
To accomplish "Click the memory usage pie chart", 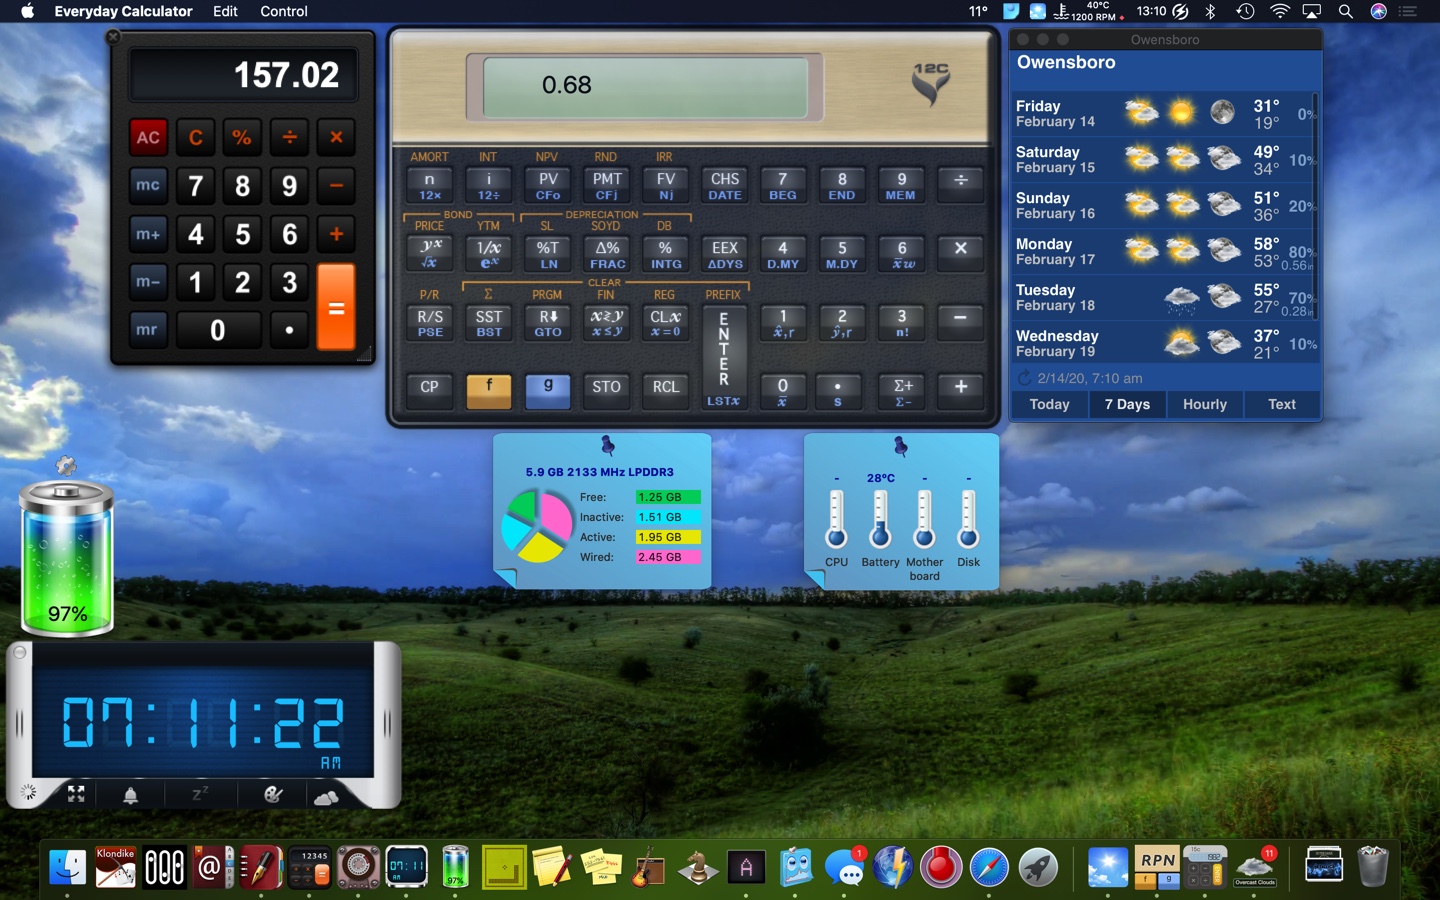I will click(x=536, y=526).
